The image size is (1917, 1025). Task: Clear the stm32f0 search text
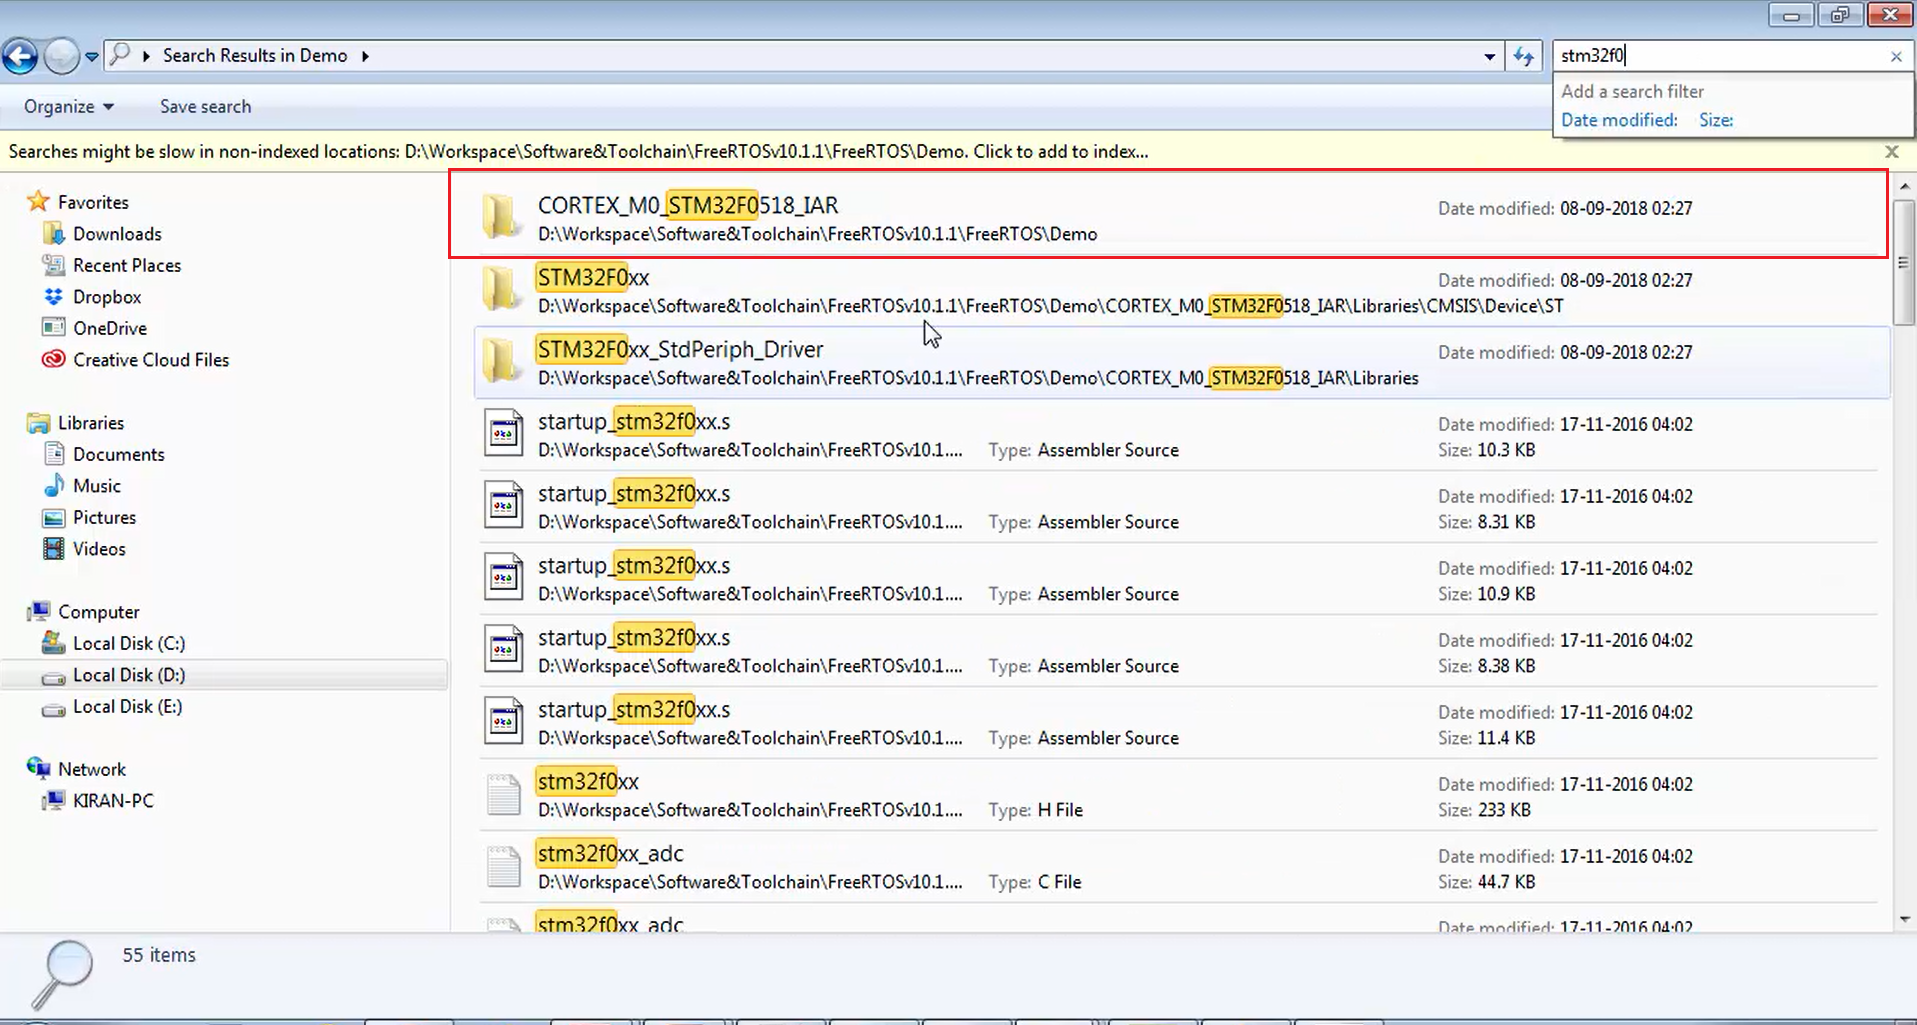click(1896, 57)
